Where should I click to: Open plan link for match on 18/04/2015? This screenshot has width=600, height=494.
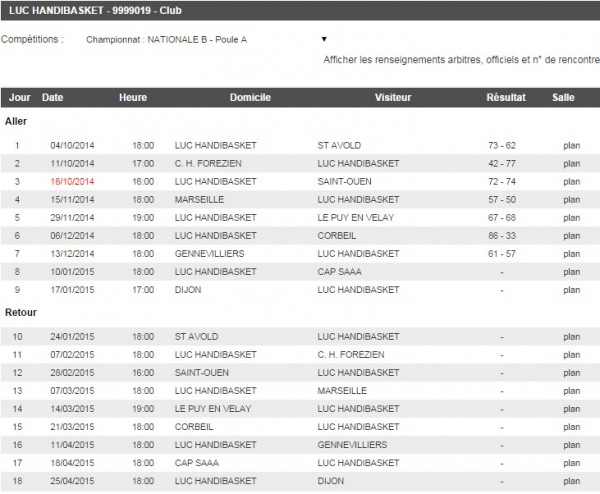571,463
